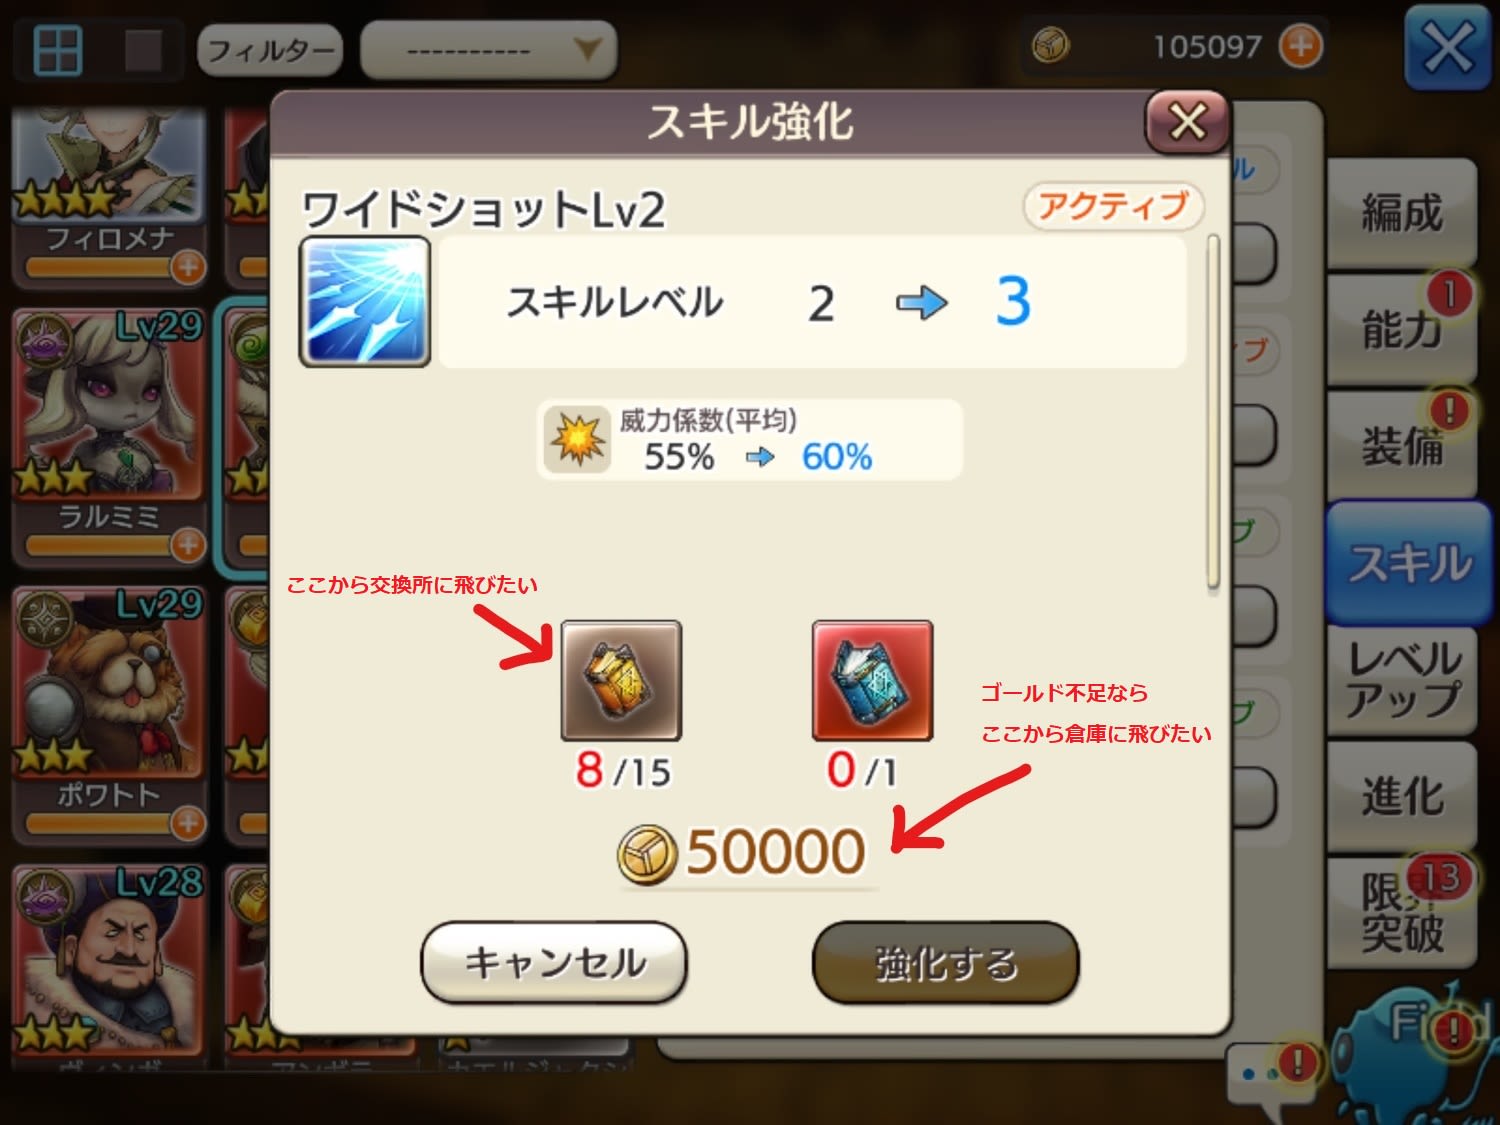Switch to the single square view icon
Screen dimensions: 1500x1125
click(143, 50)
